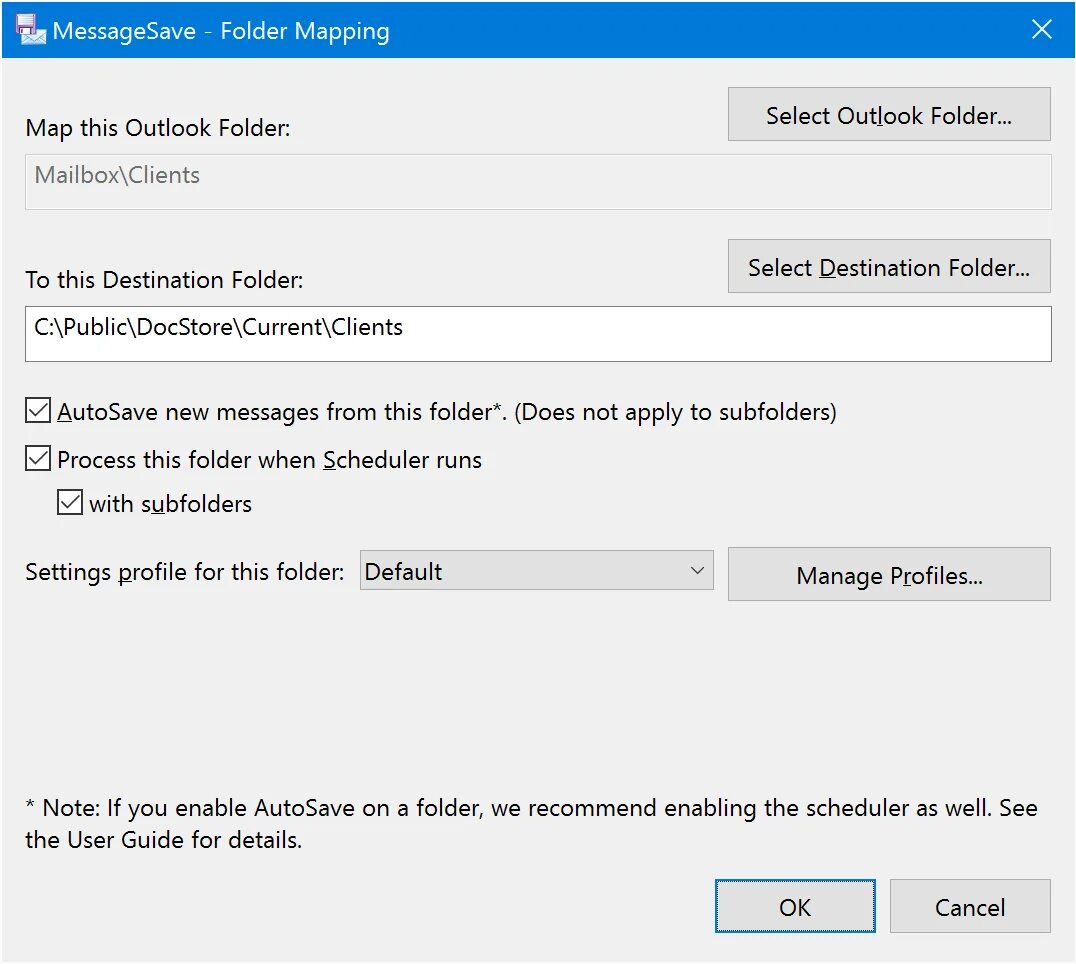Click the Settings profile for this folder label
The height and width of the screenshot is (964, 1076).
point(185,572)
